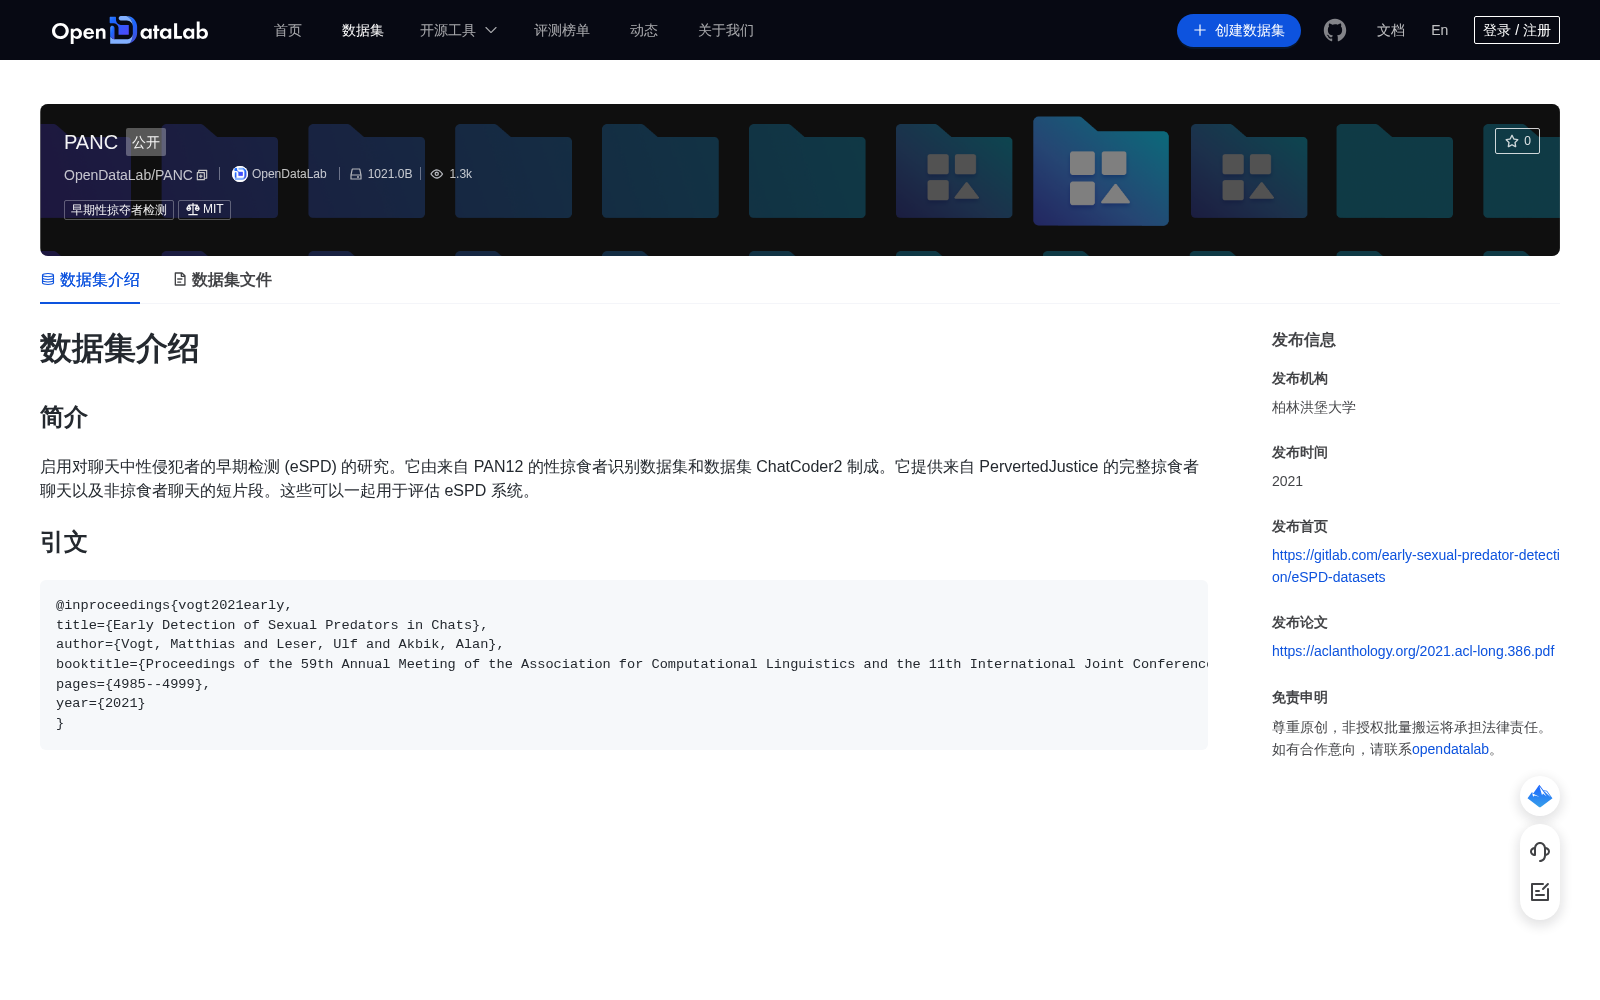Click the 1021.0B size text
Viewport: 1600px width, 1000px height.
390,174
